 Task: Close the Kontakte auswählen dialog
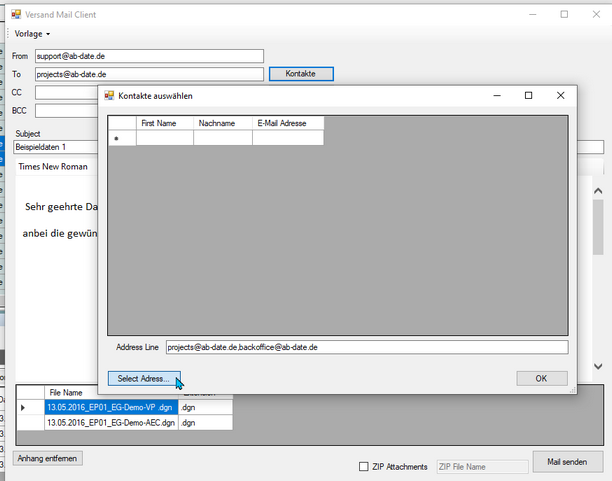[x=560, y=96]
